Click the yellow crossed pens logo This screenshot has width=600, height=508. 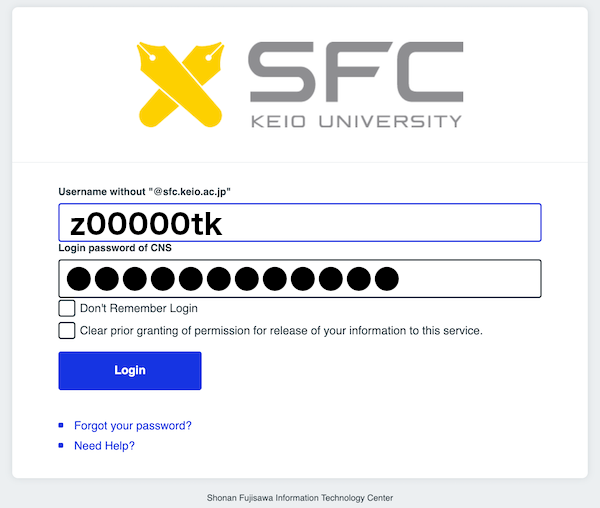[184, 85]
